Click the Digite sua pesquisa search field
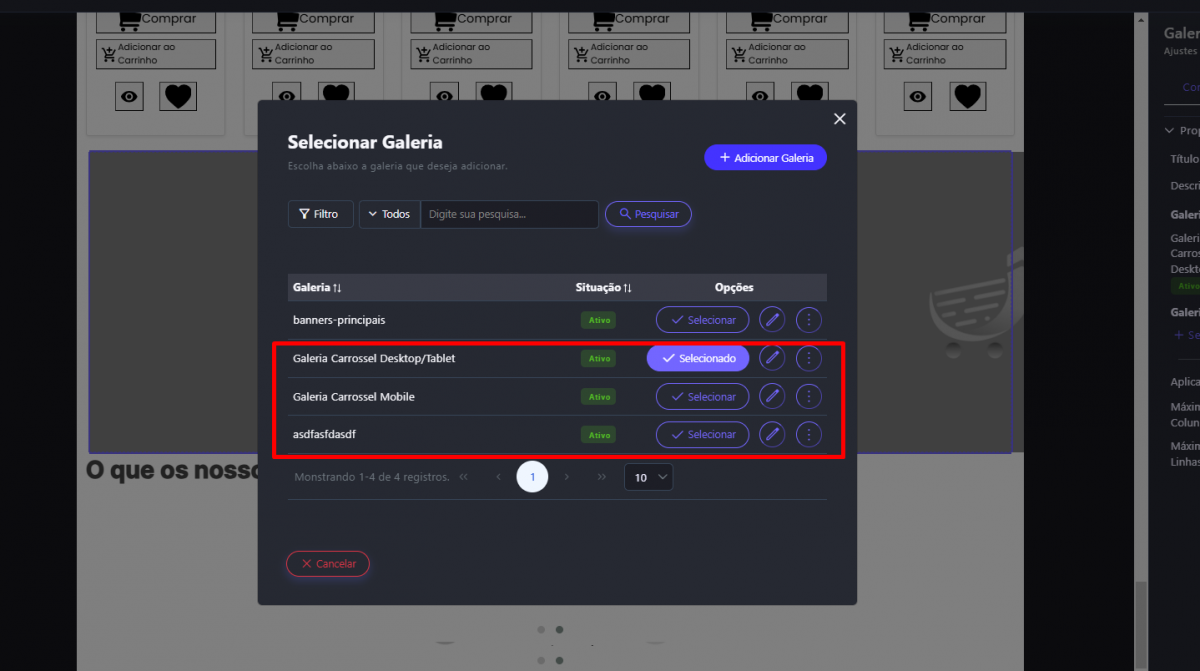 tap(508, 214)
